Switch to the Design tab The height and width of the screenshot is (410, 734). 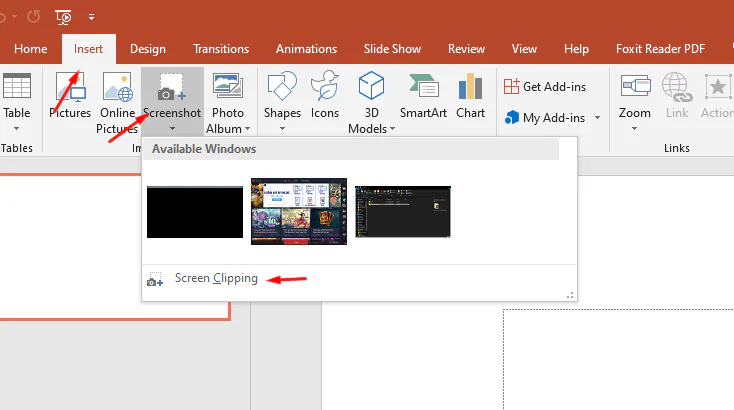(x=148, y=49)
